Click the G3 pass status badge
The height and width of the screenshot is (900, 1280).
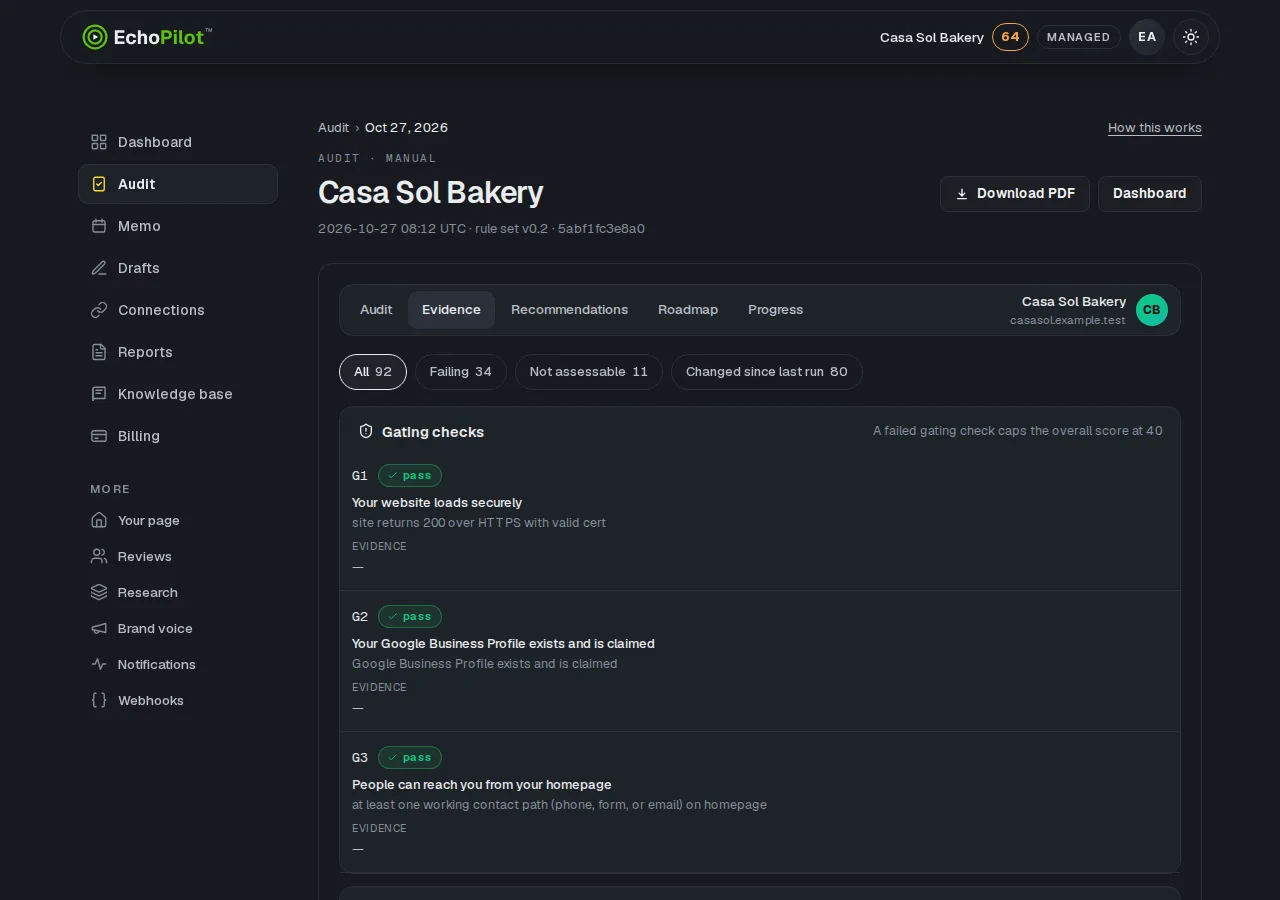point(410,758)
